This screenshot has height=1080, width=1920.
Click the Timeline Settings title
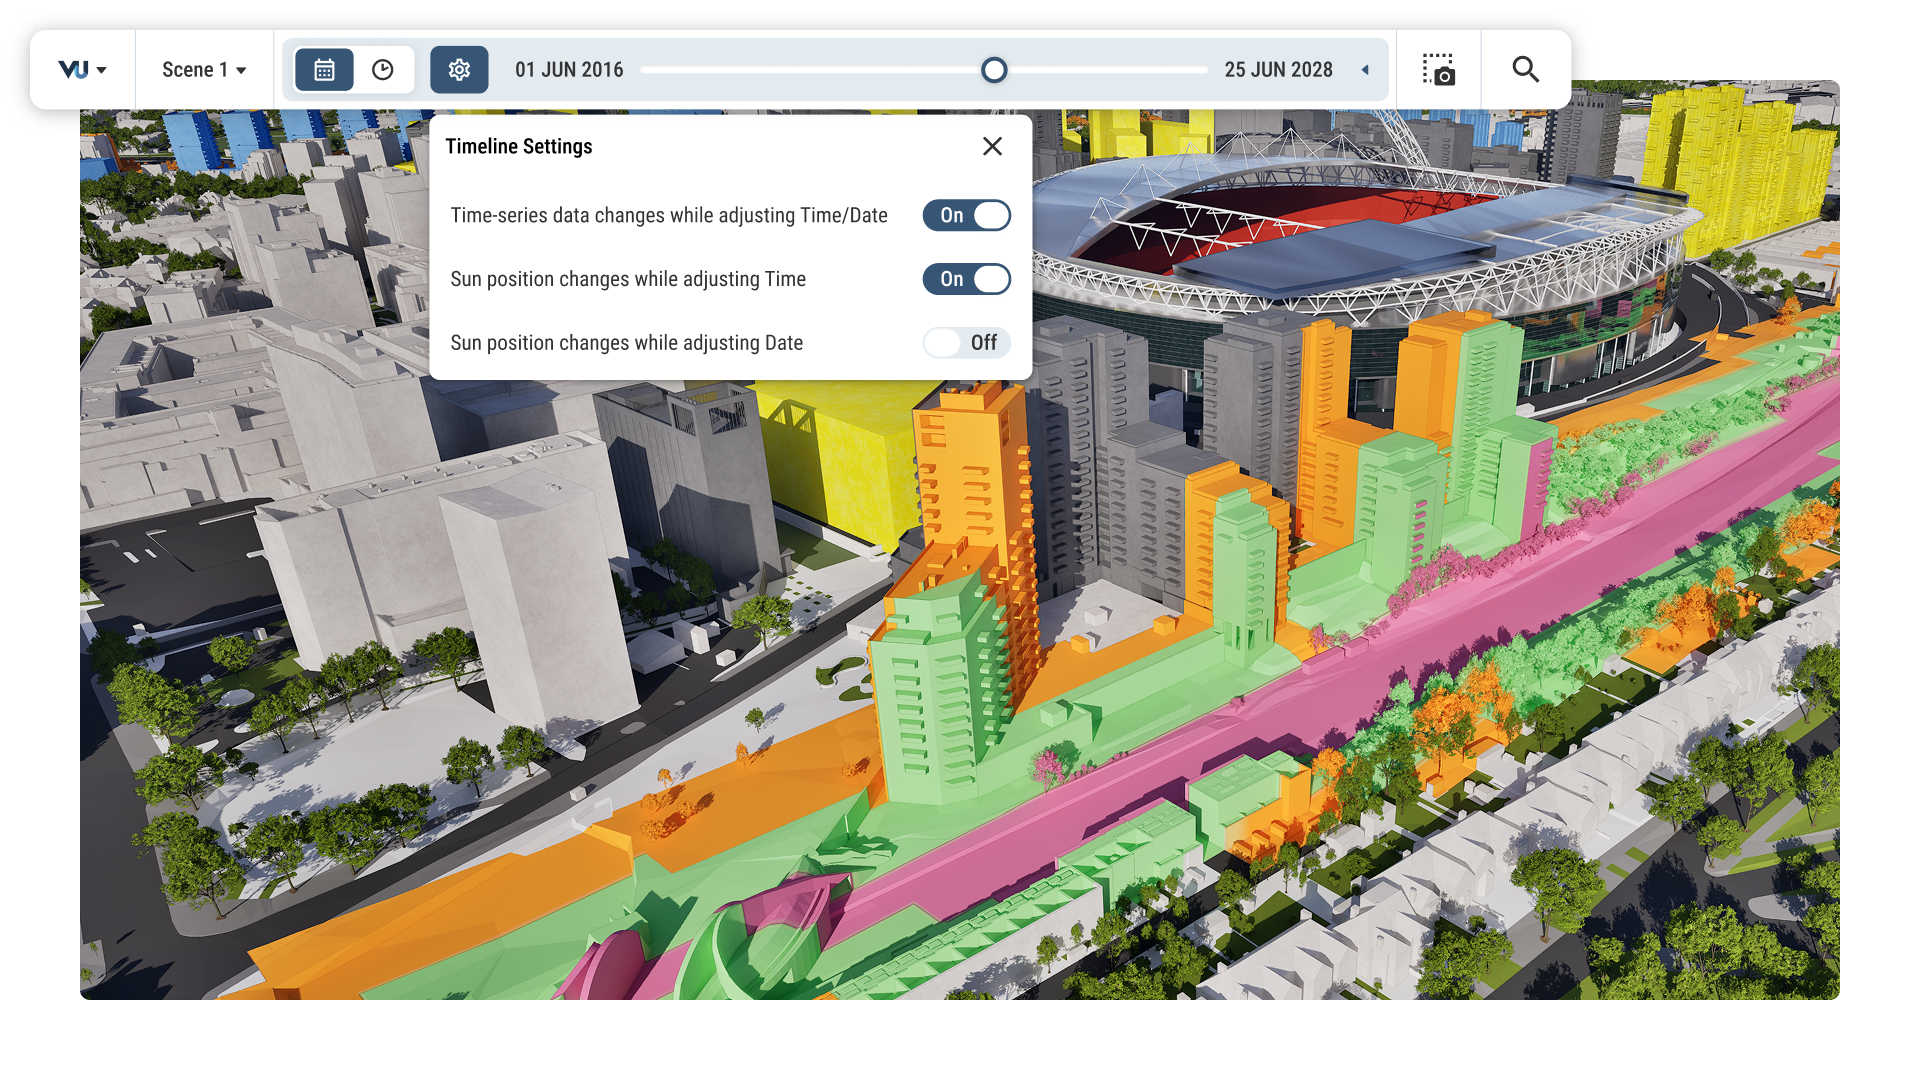(518, 146)
